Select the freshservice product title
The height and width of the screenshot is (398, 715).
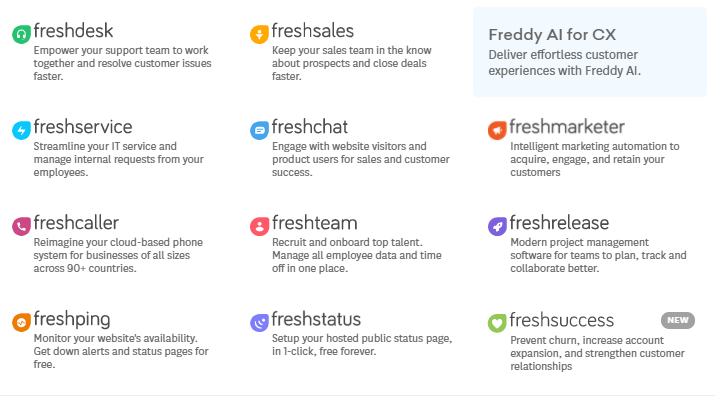(x=83, y=127)
